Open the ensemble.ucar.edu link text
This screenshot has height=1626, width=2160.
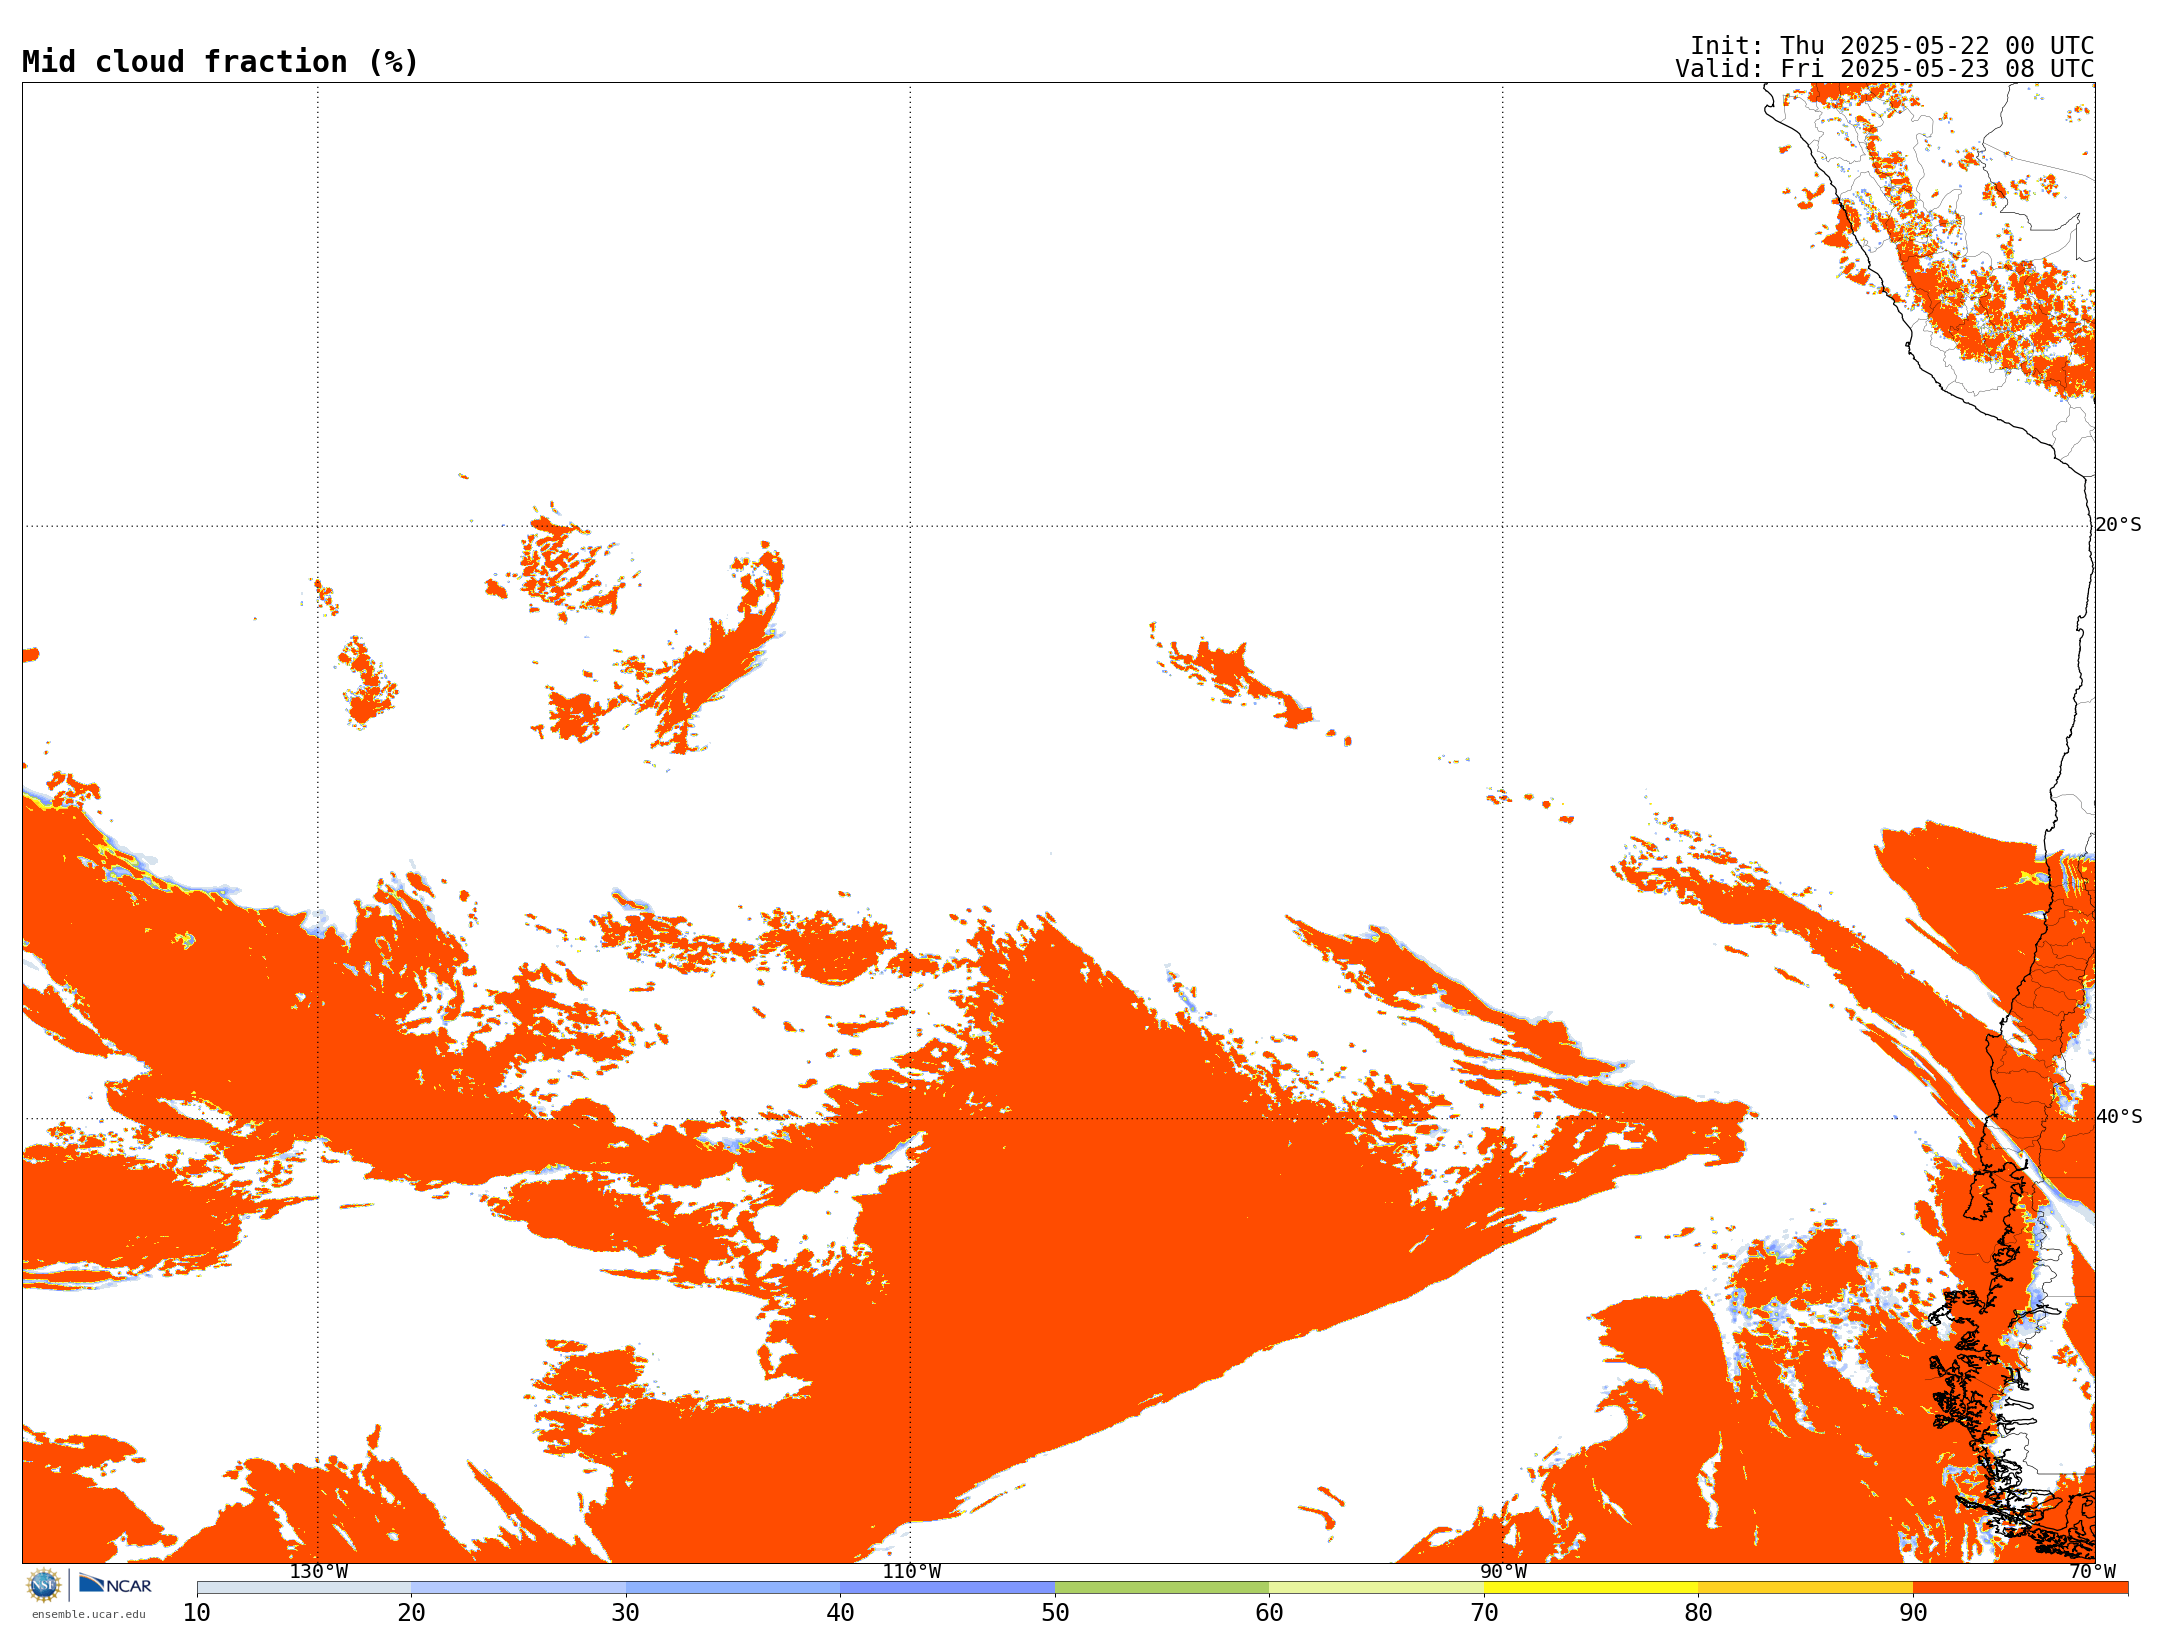(x=89, y=1614)
